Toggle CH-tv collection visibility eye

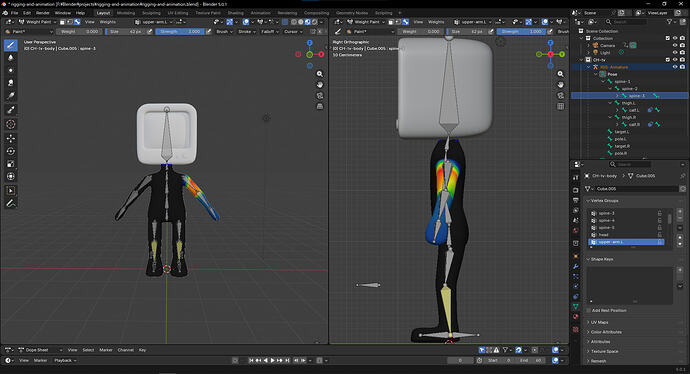[x=675, y=60]
